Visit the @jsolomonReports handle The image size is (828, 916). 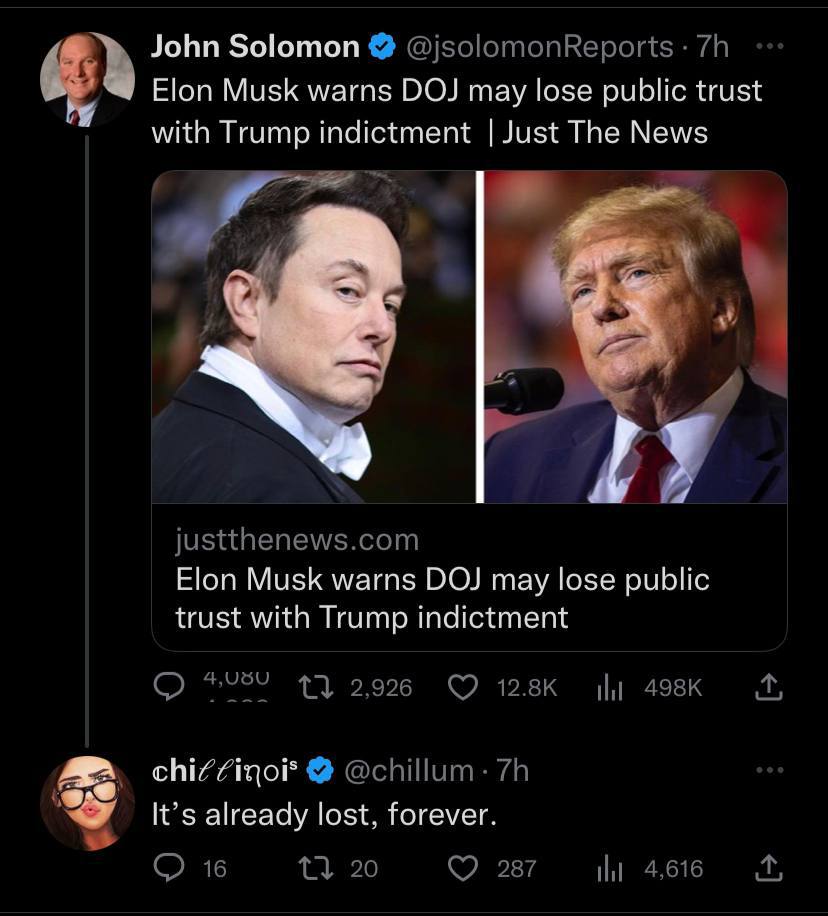(540, 47)
